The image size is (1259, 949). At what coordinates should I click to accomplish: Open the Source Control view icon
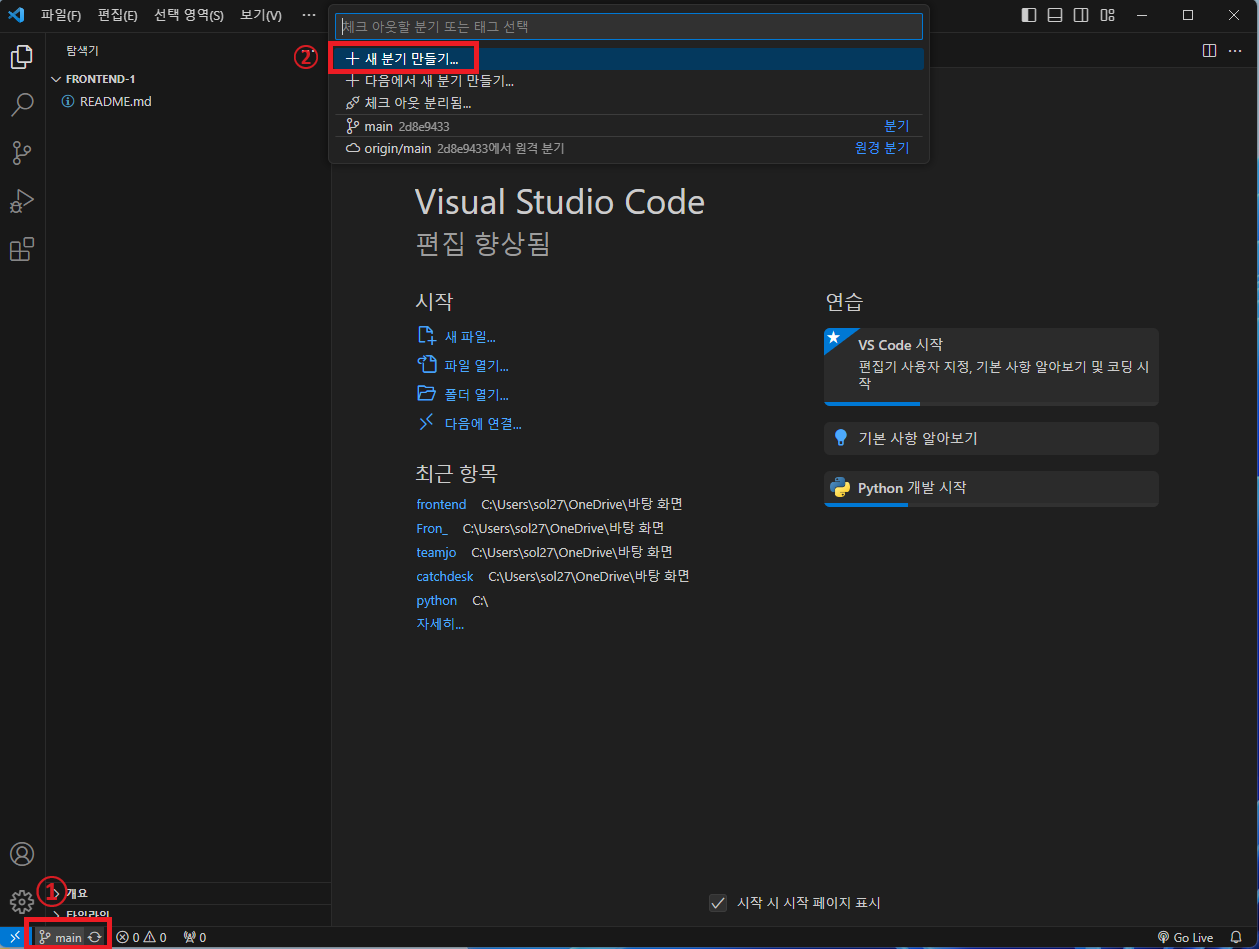point(21,153)
